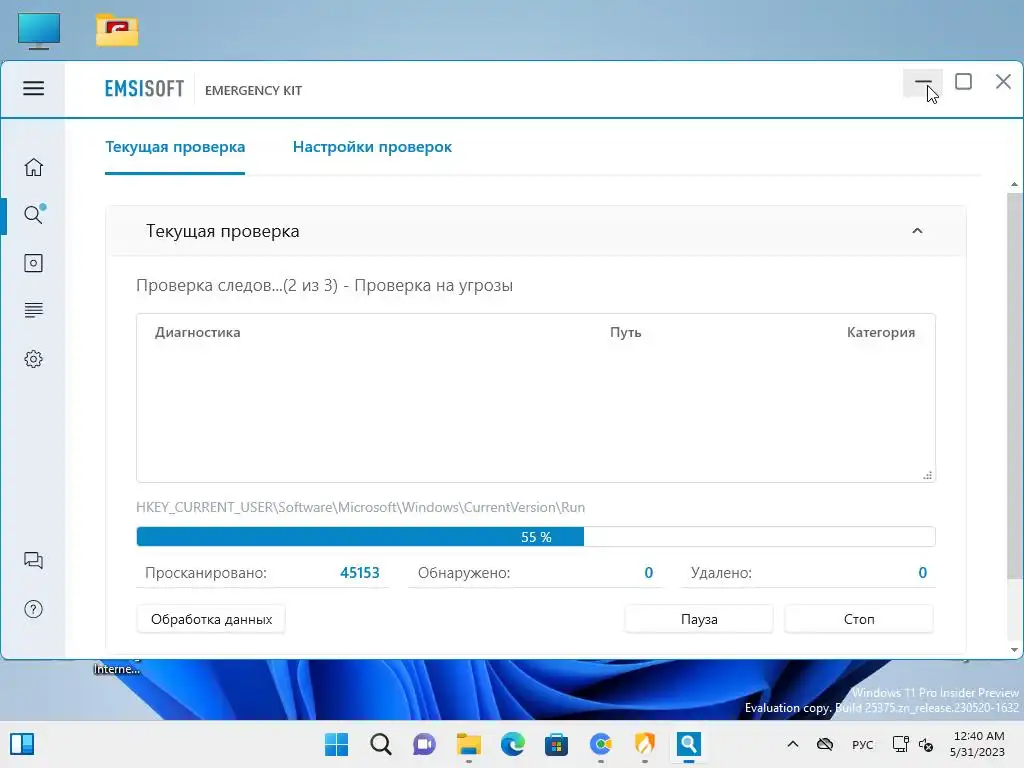Minimize the Emsisoft window
This screenshot has height=768, width=1024.
[x=923, y=82]
